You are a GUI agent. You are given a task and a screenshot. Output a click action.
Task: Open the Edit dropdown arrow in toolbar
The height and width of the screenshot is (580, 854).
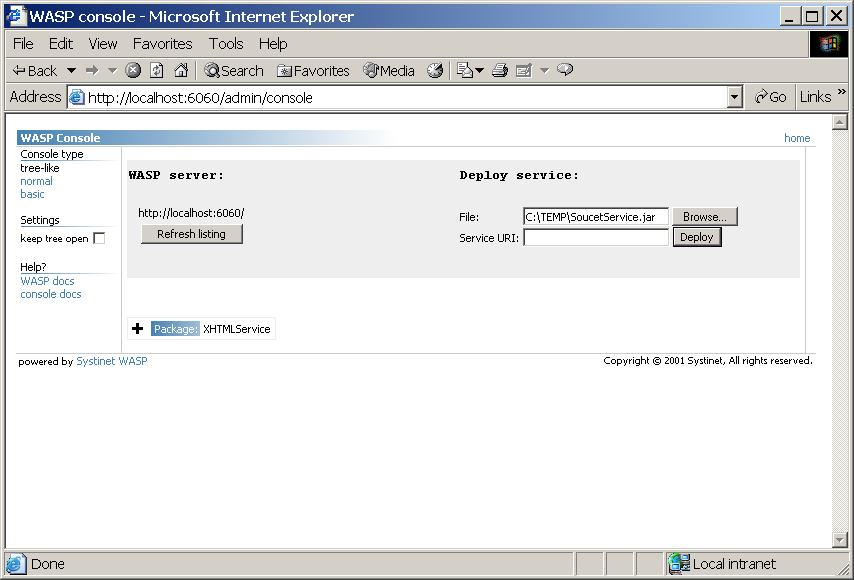click(x=545, y=71)
